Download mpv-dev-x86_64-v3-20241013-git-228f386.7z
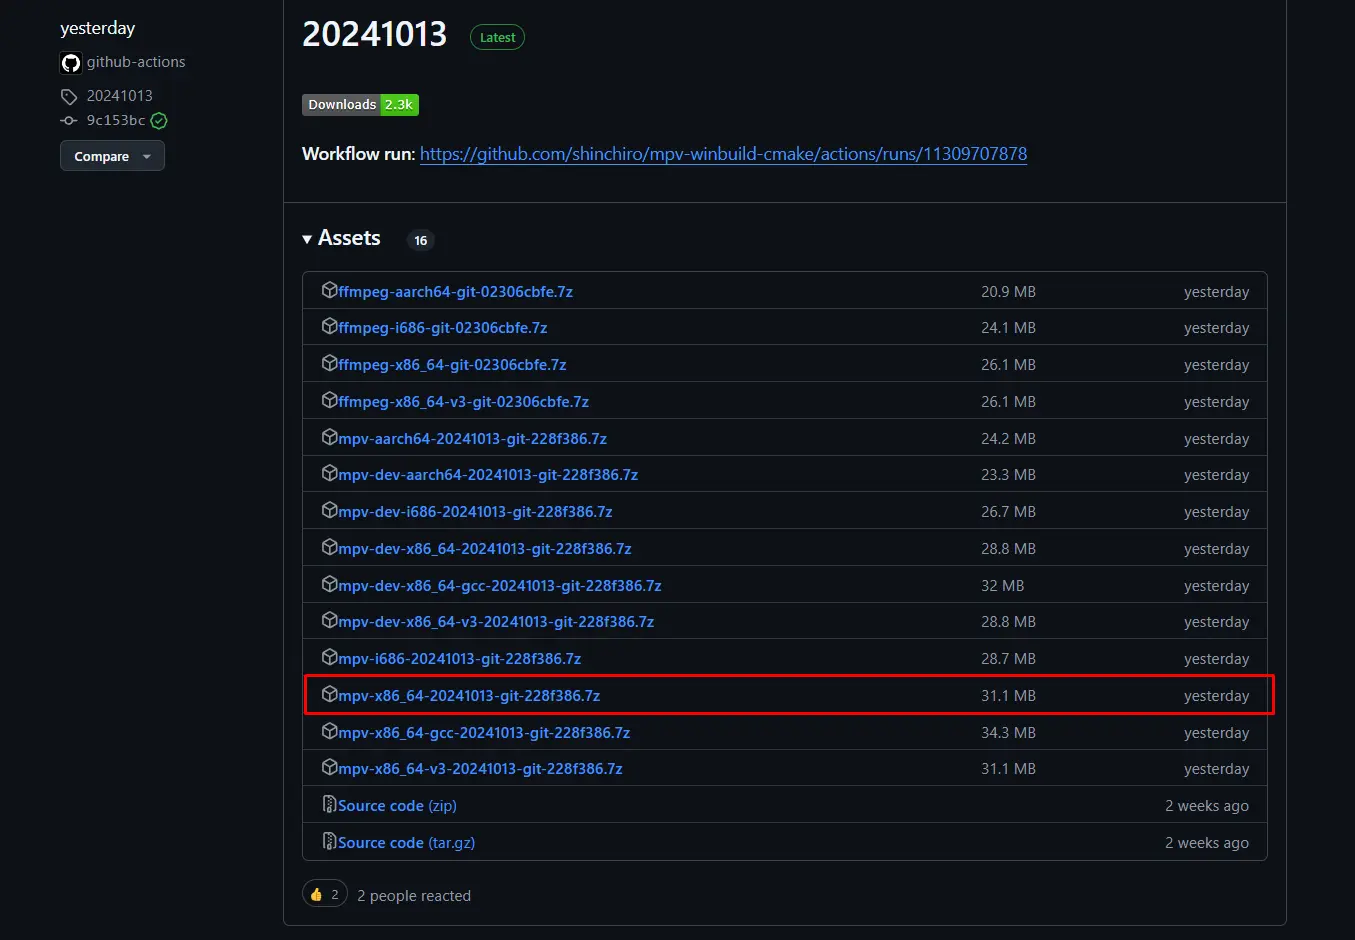Viewport: 1355px width, 940px height. 496,622
